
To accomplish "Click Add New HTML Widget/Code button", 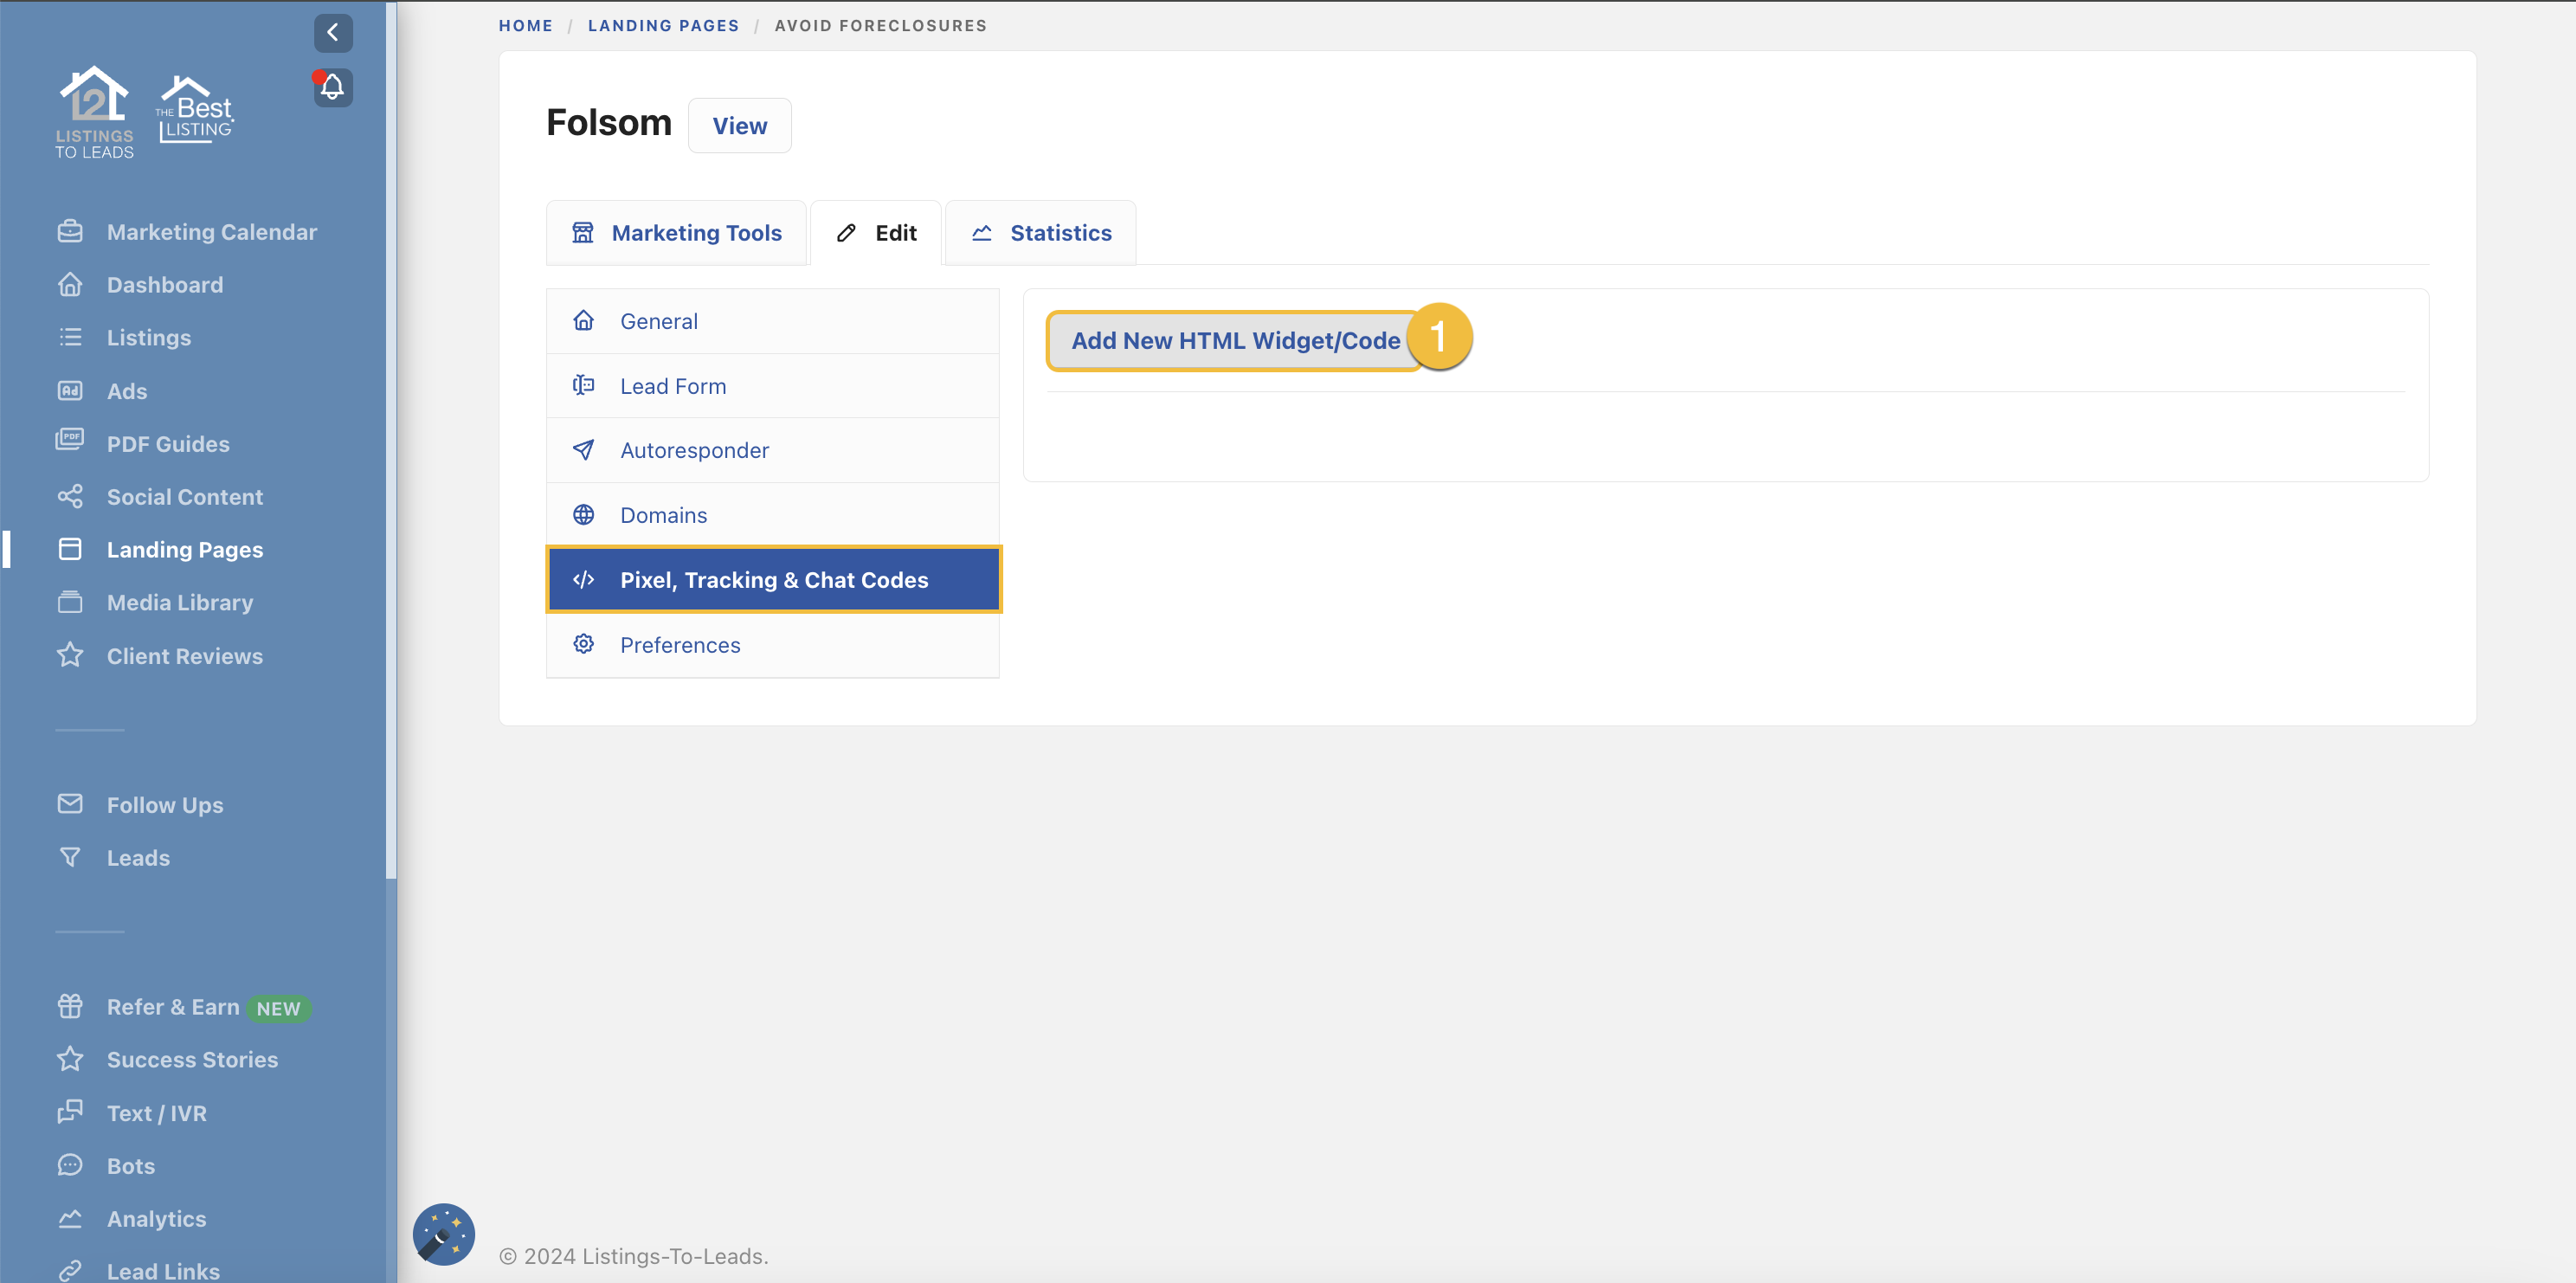I will 1235,341.
